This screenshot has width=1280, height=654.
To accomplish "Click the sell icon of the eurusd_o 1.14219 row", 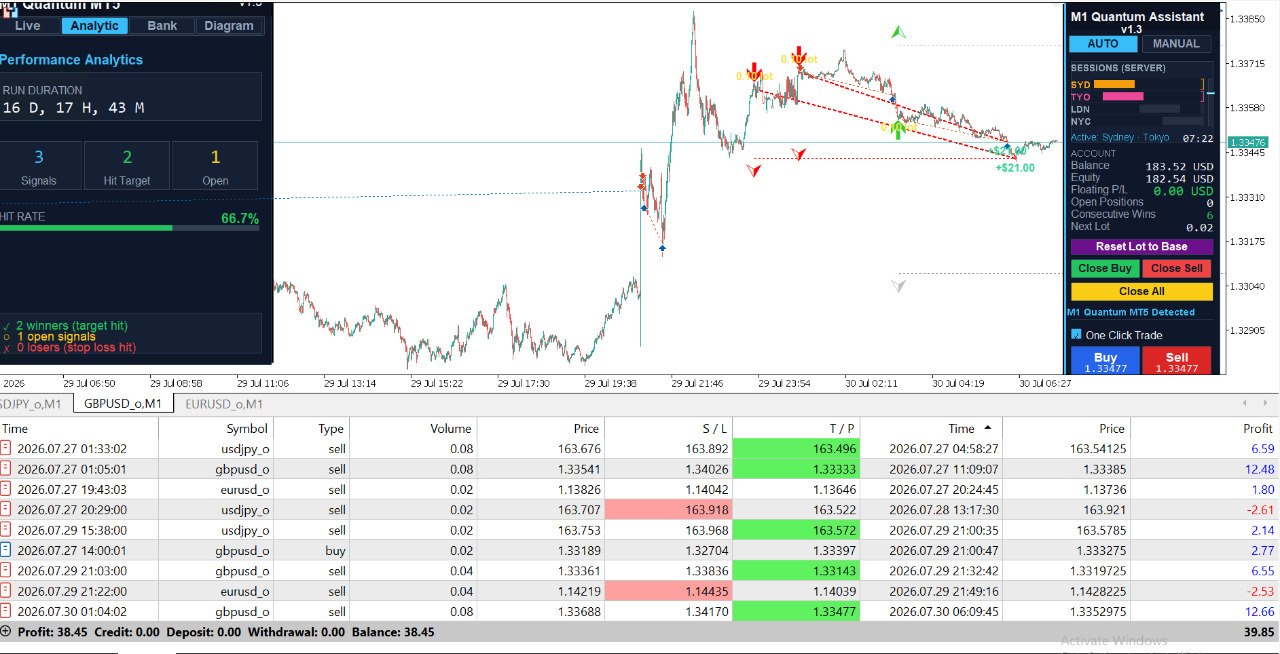I will (7, 591).
